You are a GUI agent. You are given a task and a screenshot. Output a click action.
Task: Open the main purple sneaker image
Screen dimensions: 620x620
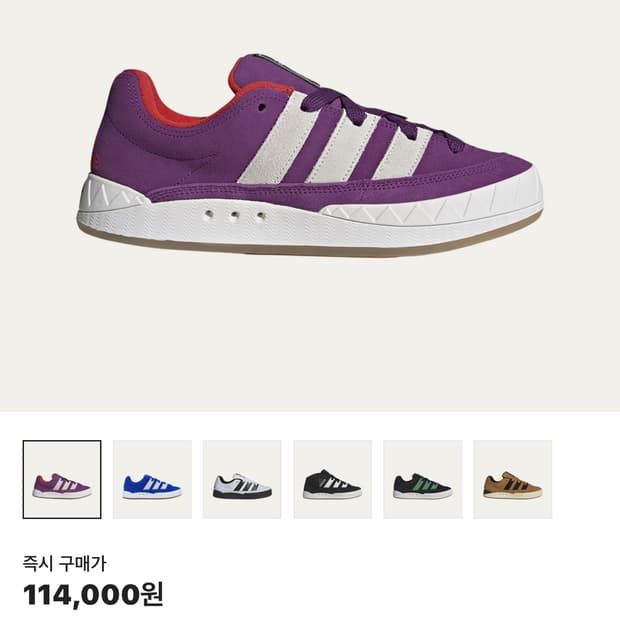tap(310, 156)
